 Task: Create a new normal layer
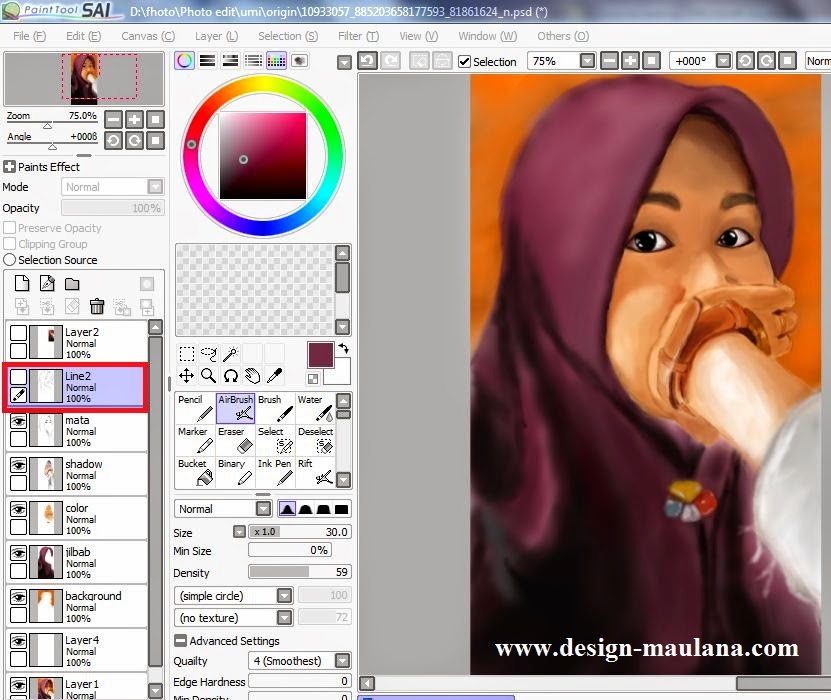pos(22,283)
